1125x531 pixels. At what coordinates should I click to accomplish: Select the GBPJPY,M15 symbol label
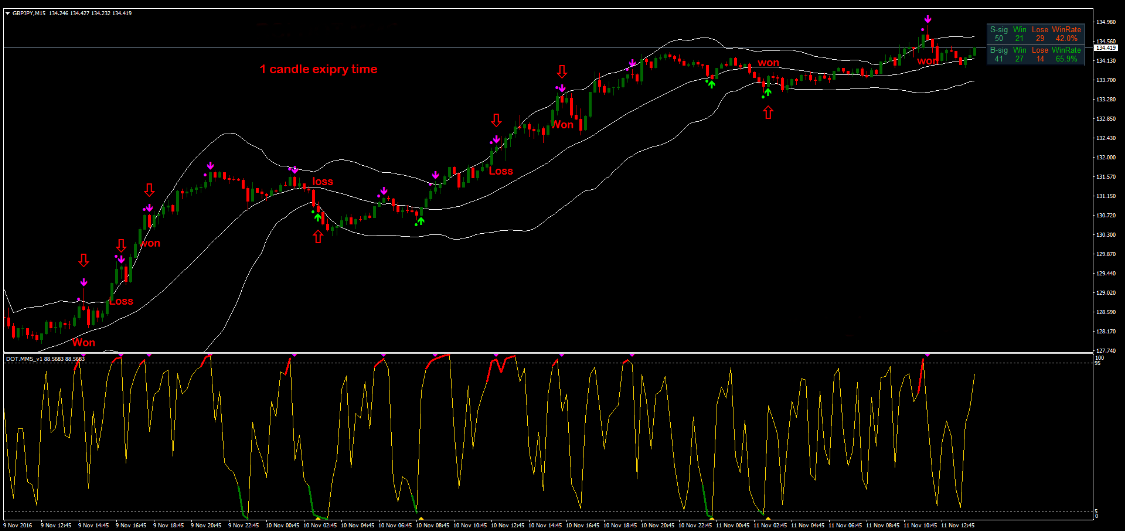pyautogui.click(x=28, y=12)
